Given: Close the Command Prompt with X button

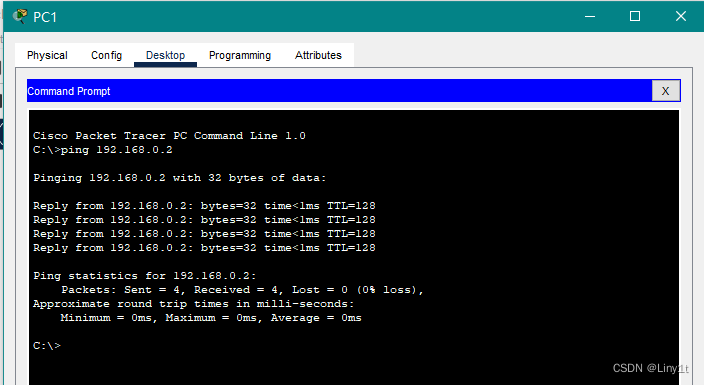Looking at the screenshot, I should point(665,91).
